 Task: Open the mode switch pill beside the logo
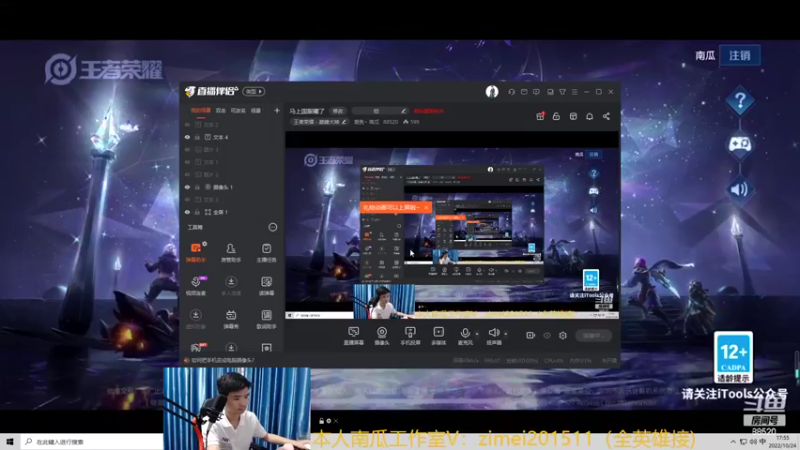point(254,92)
